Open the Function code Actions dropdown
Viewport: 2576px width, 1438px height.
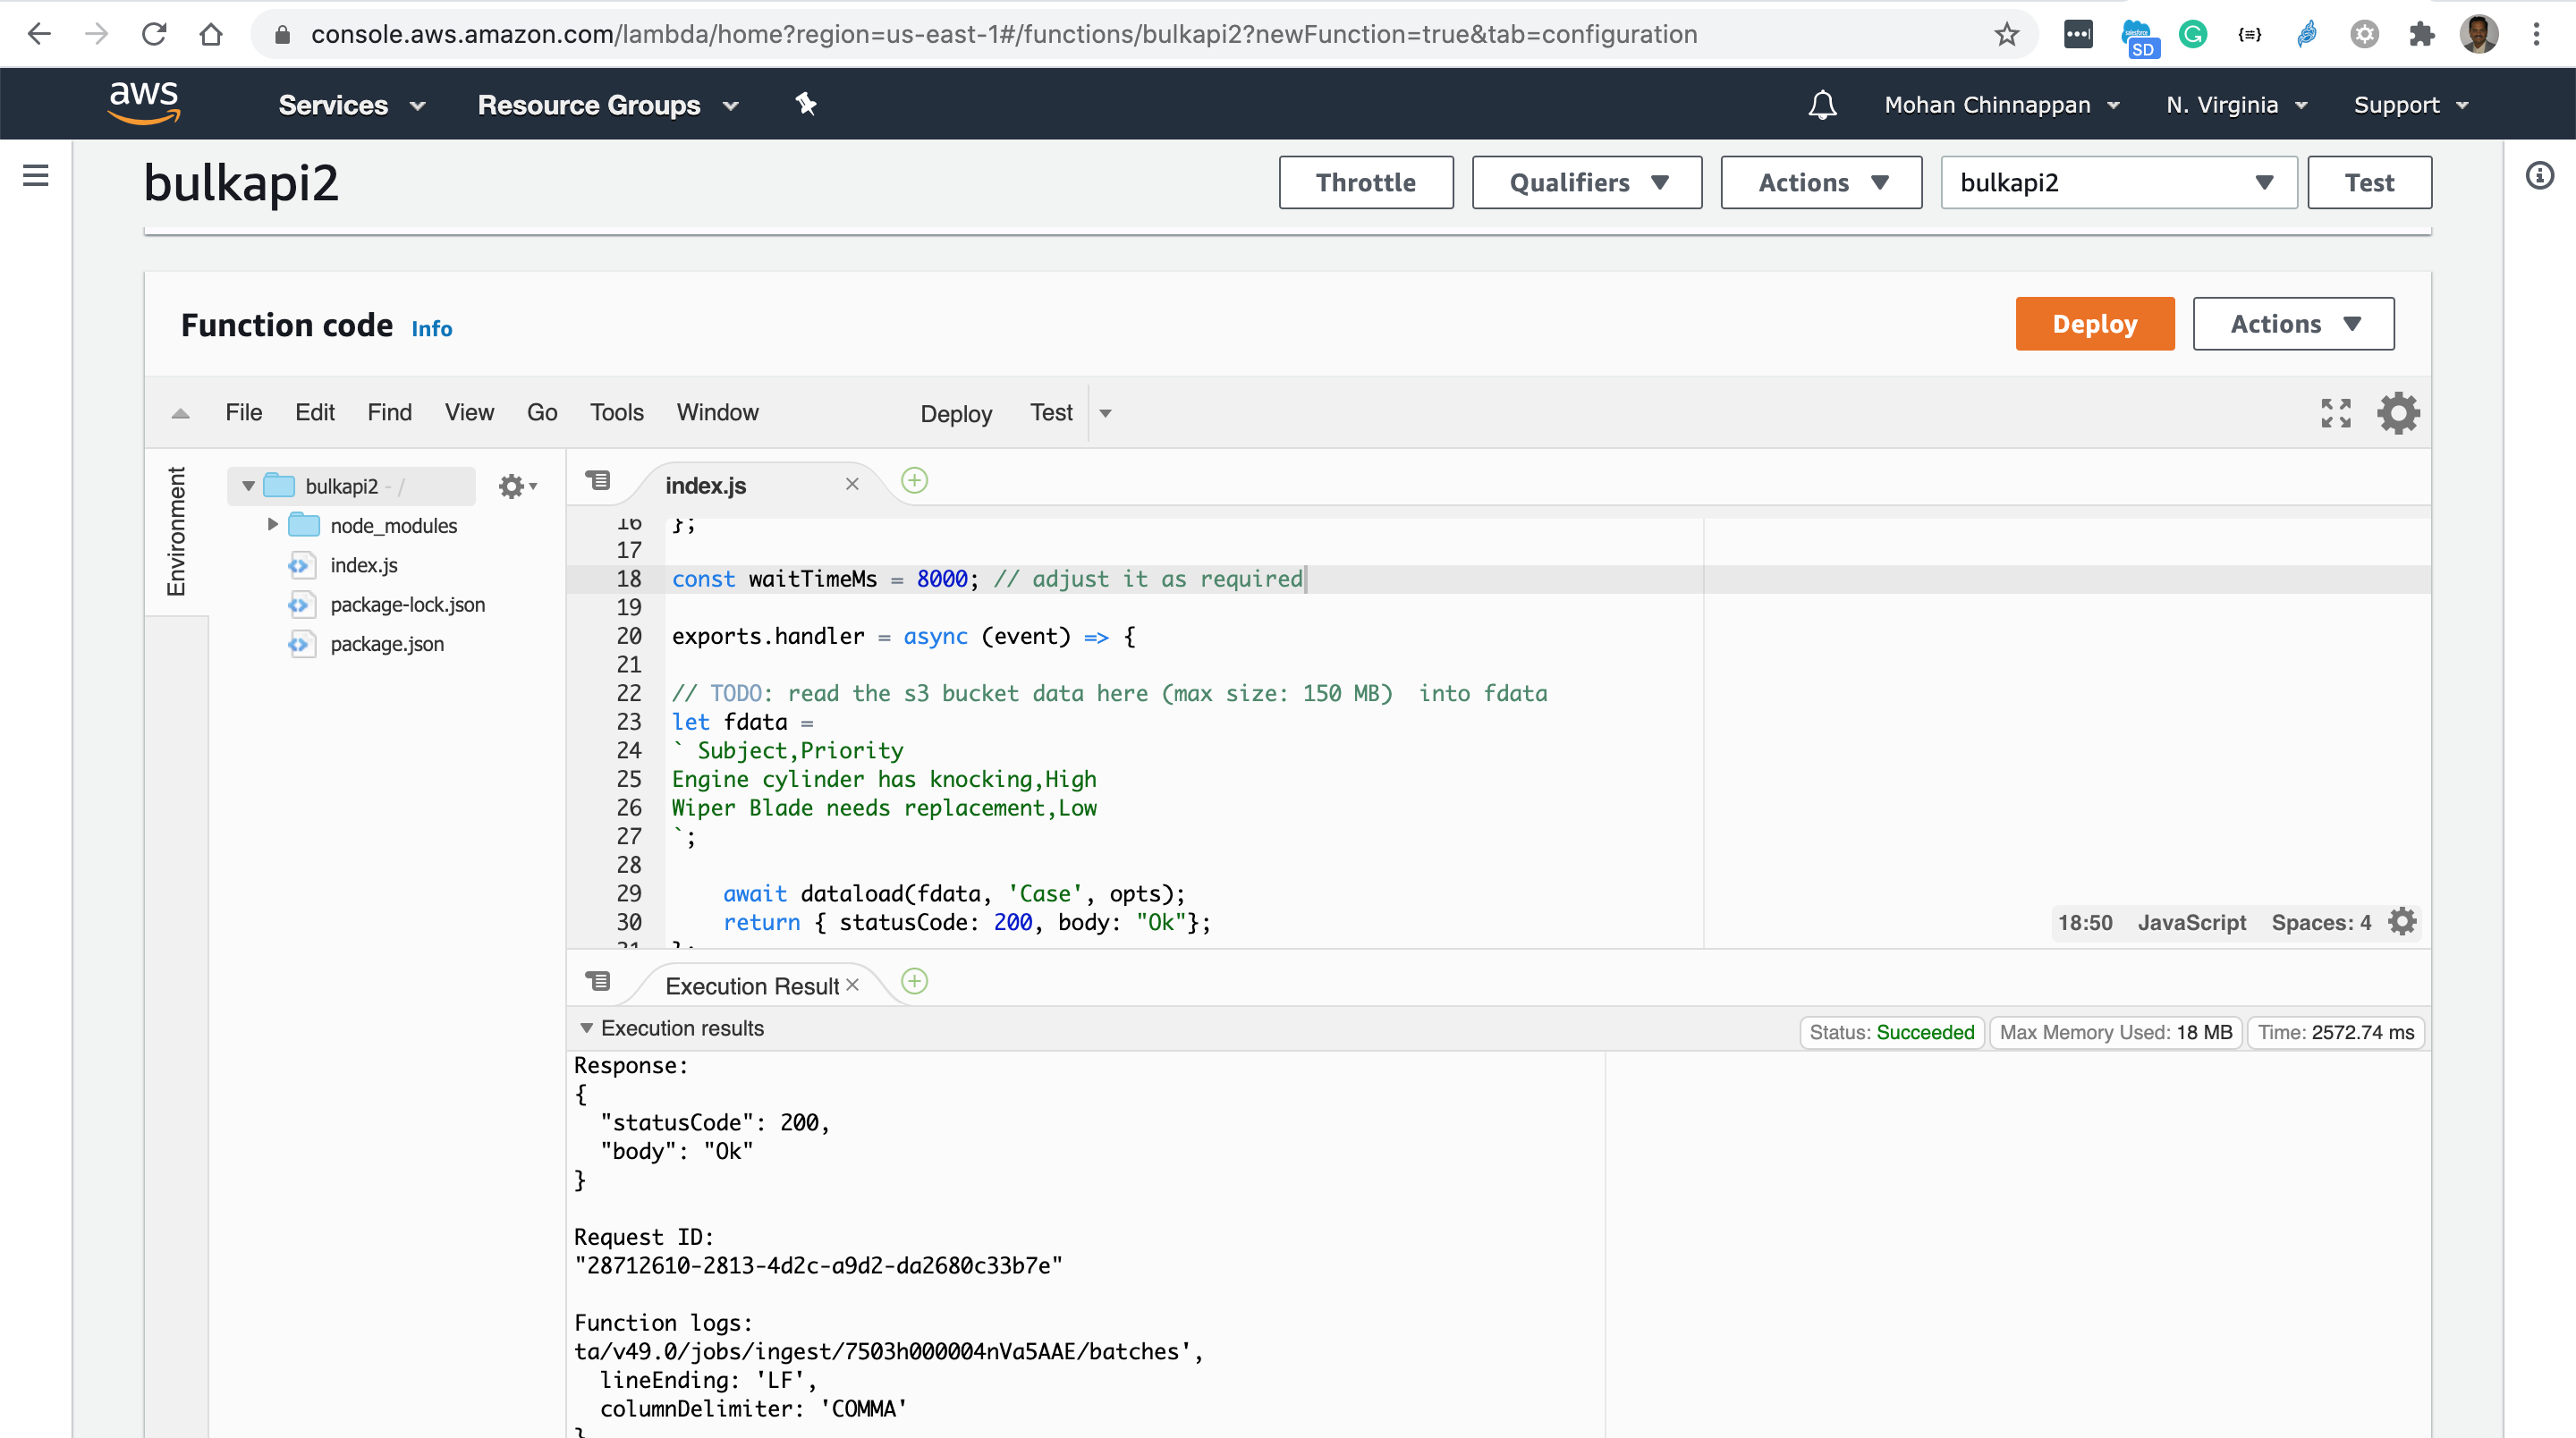click(x=2293, y=323)
